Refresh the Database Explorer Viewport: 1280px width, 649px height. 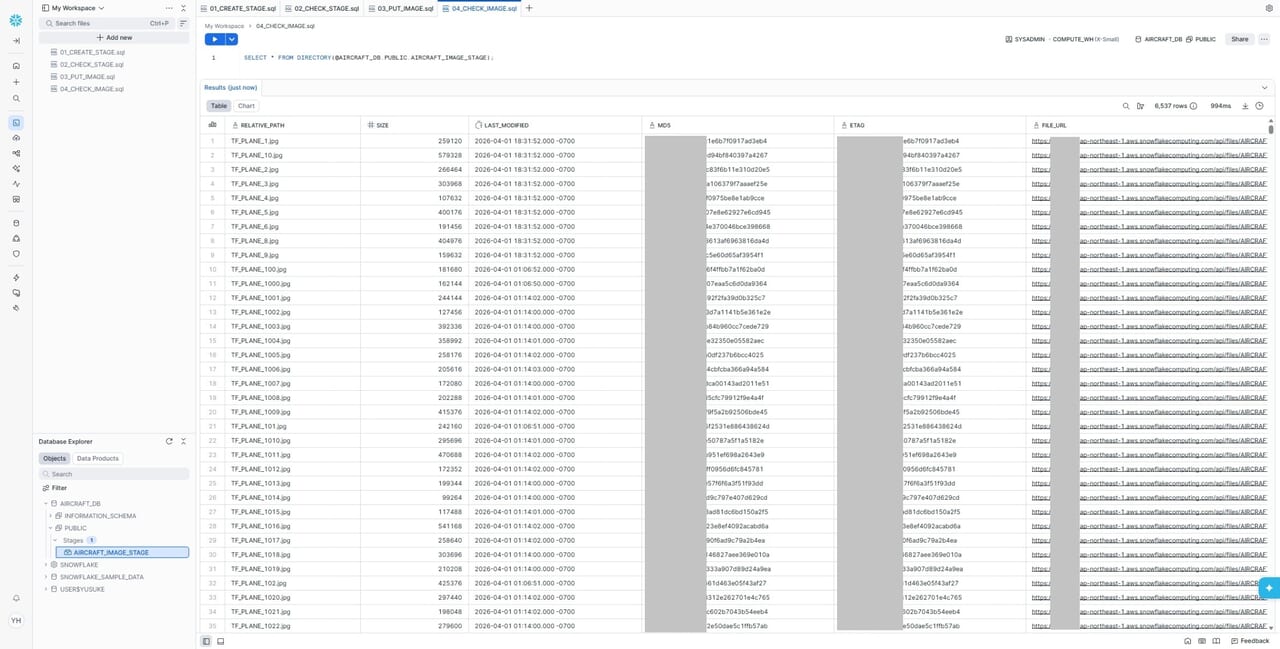pos(169,441)
